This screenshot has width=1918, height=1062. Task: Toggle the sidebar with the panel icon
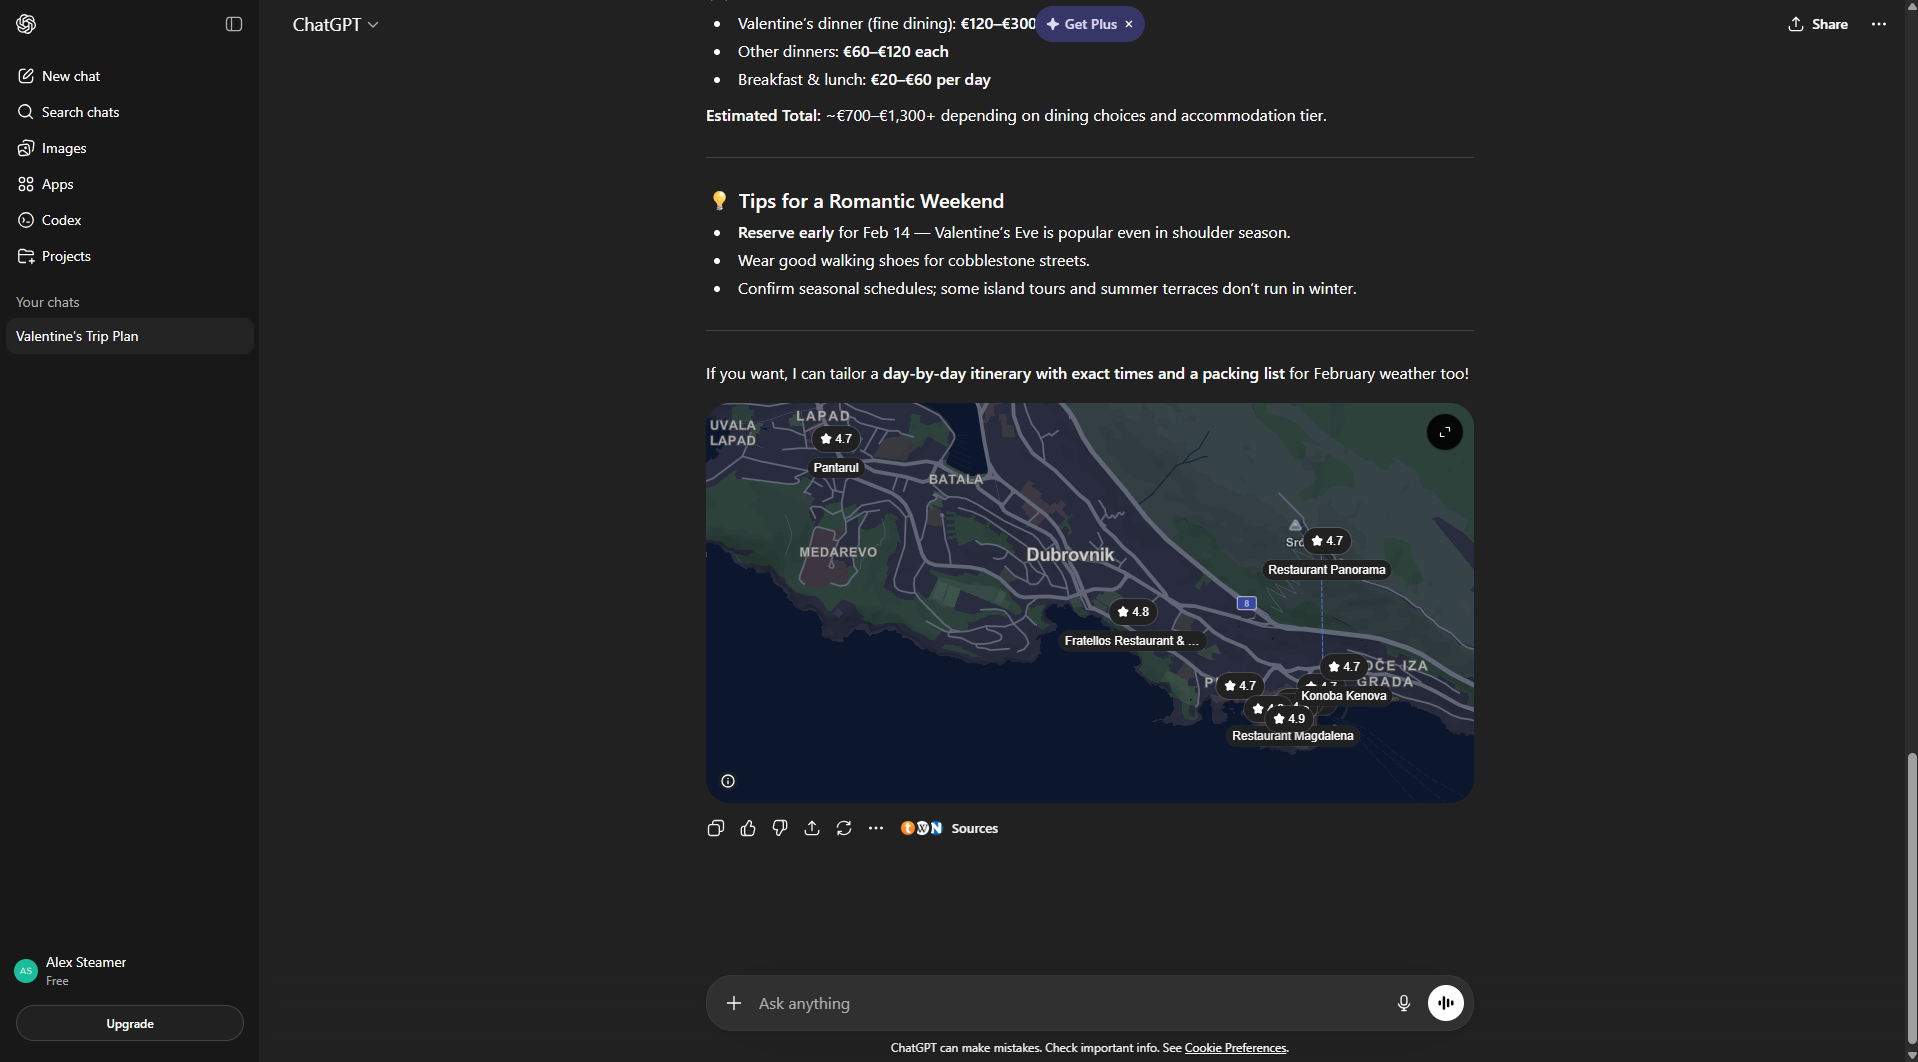pyautogui.click(x=234, y=24)
